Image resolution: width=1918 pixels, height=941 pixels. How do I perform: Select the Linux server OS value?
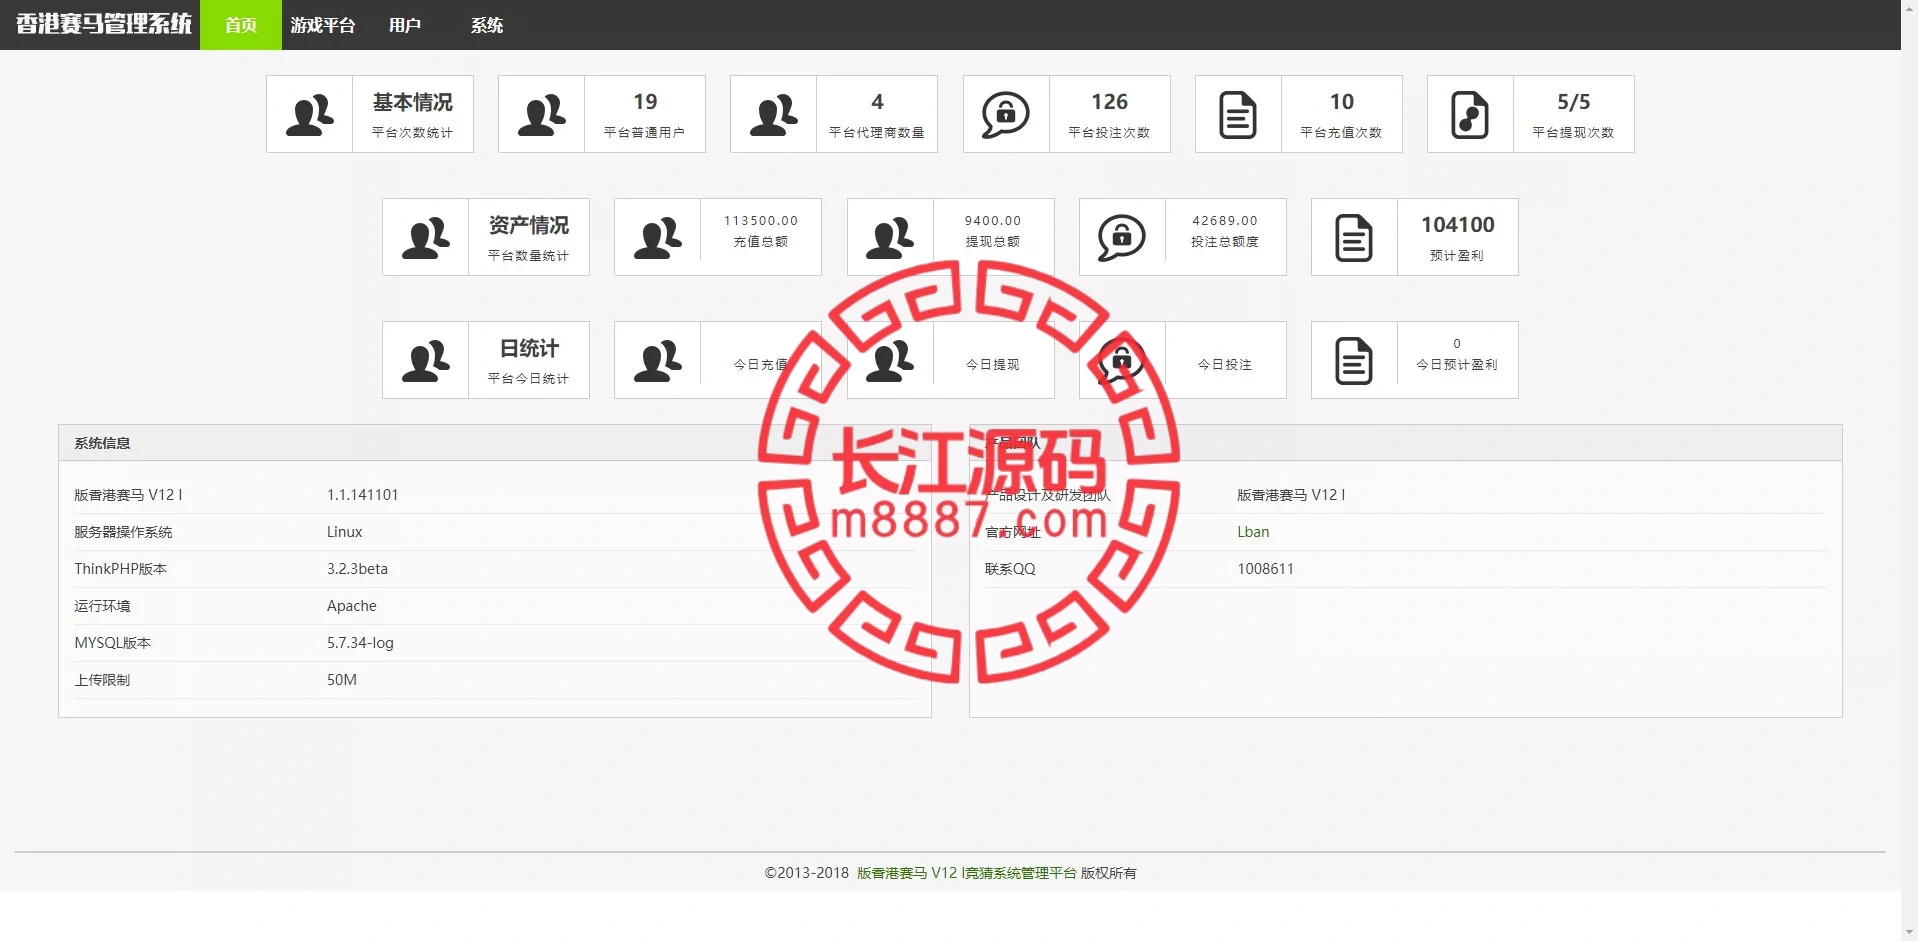pyautogui.click(x=345, y=532)
